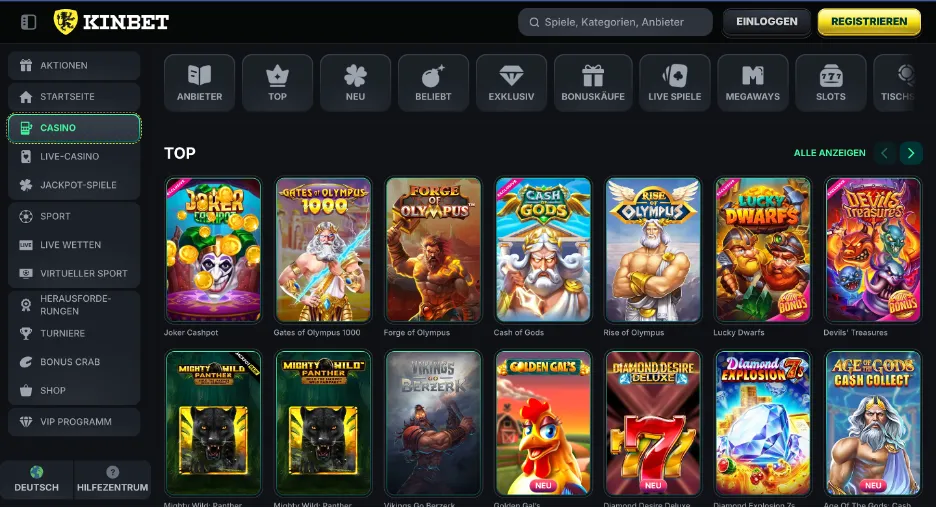
Task: Open the Lucky Dwarfs thumbnail
Action: point(763,250)
